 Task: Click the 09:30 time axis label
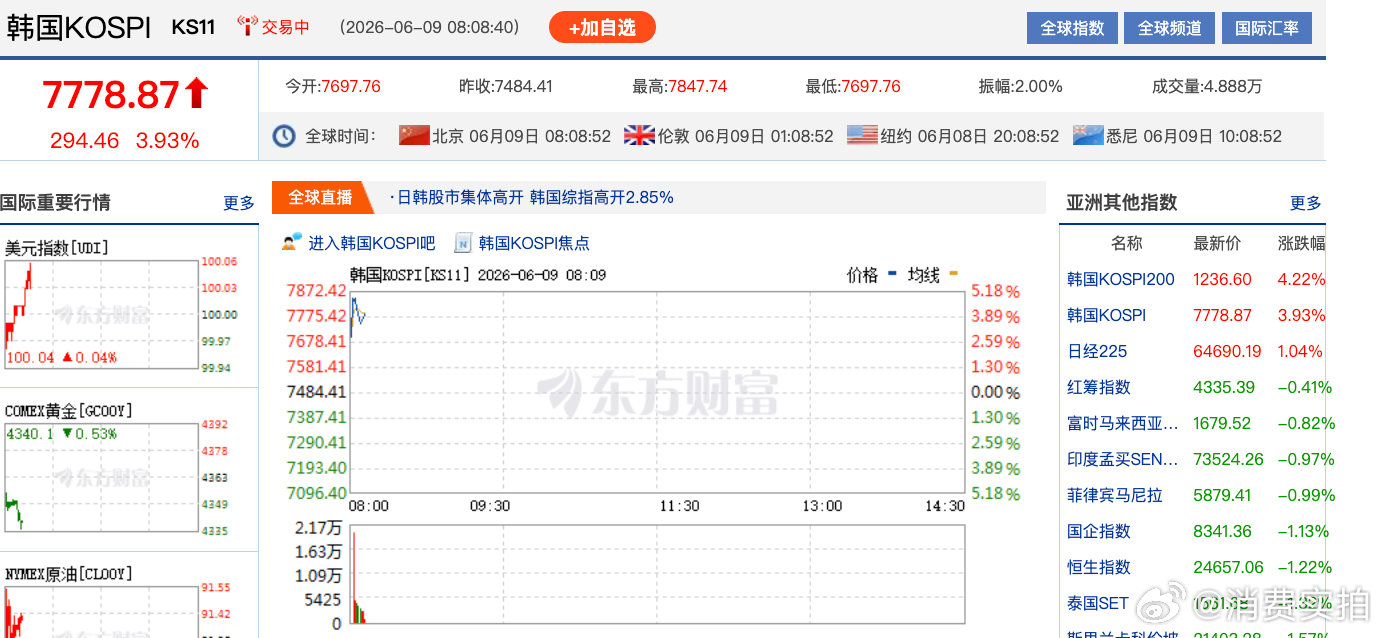[x=490, y=506]
